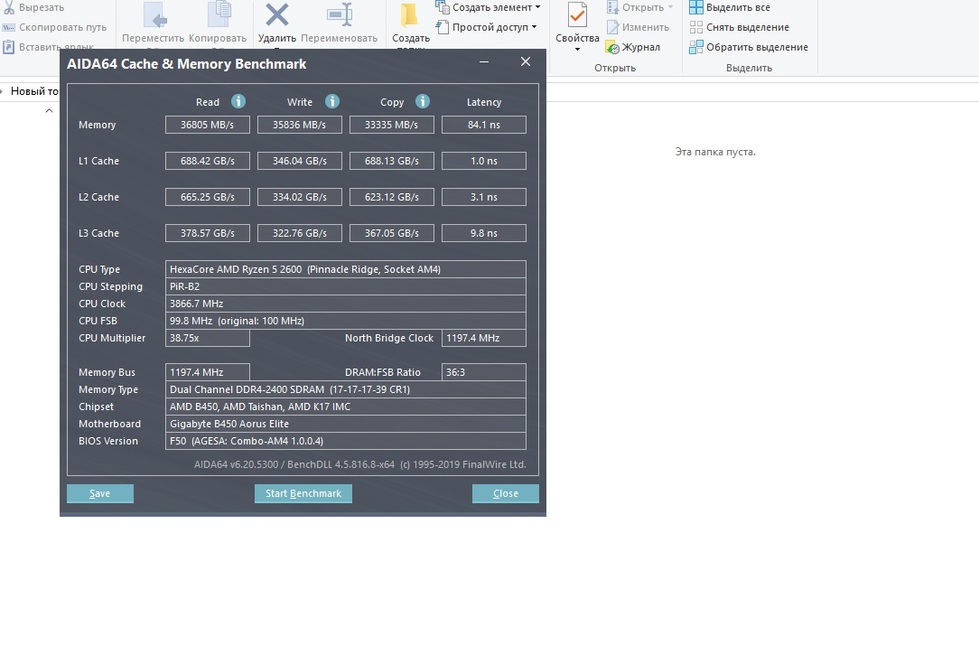Click the L2 Cache Copy value 623.12 GB/s
This screenshot has width=979, height=664.
coord(391,197)
